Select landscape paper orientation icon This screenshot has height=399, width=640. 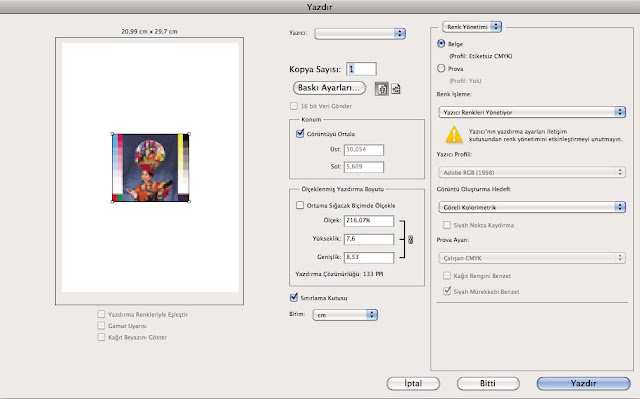point(396,89)
